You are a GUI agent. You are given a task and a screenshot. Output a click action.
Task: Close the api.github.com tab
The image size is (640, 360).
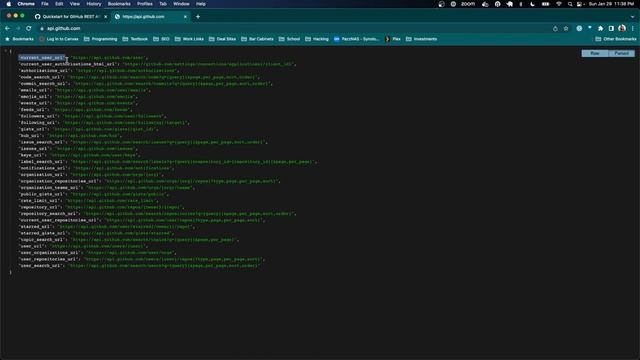(x=185, y=17)
